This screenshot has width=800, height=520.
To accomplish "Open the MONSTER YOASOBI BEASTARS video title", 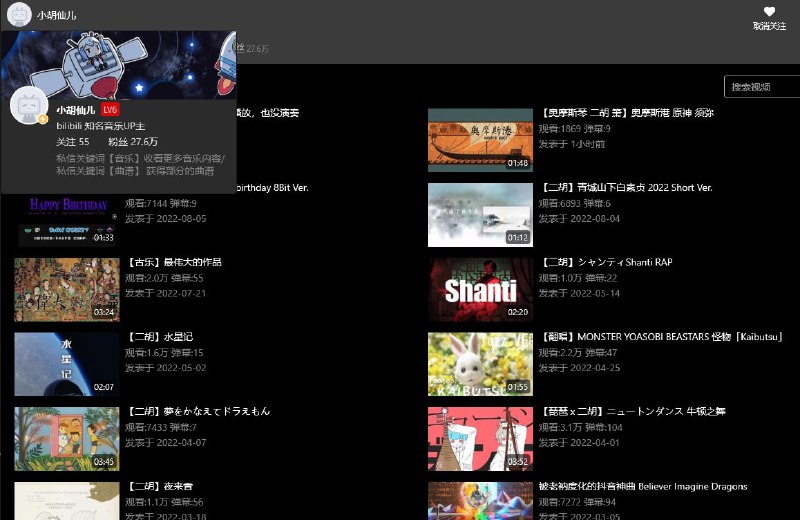I will [662, 337].
